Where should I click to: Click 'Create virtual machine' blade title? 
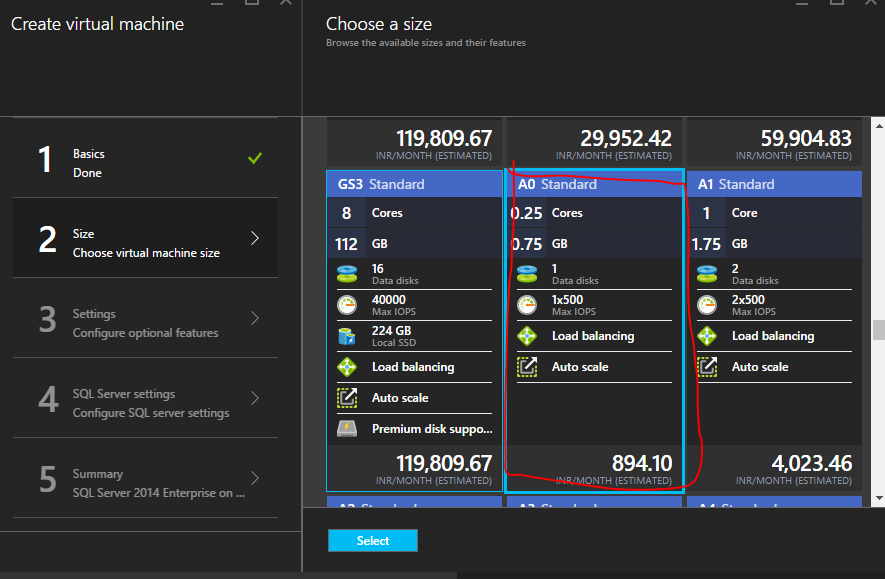(x=98, y=24)
